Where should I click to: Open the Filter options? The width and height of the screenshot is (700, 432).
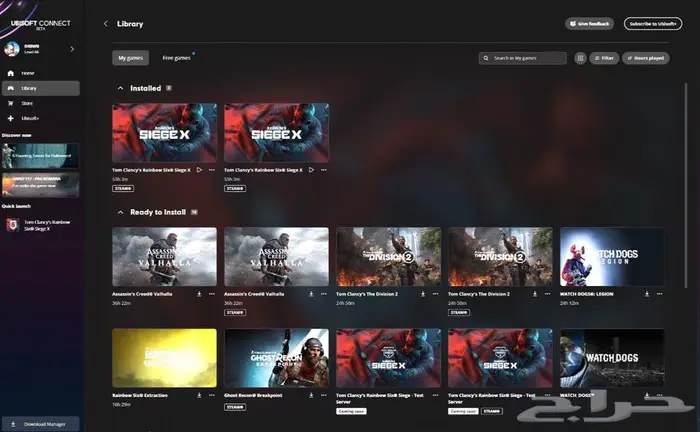pos(603,59)
